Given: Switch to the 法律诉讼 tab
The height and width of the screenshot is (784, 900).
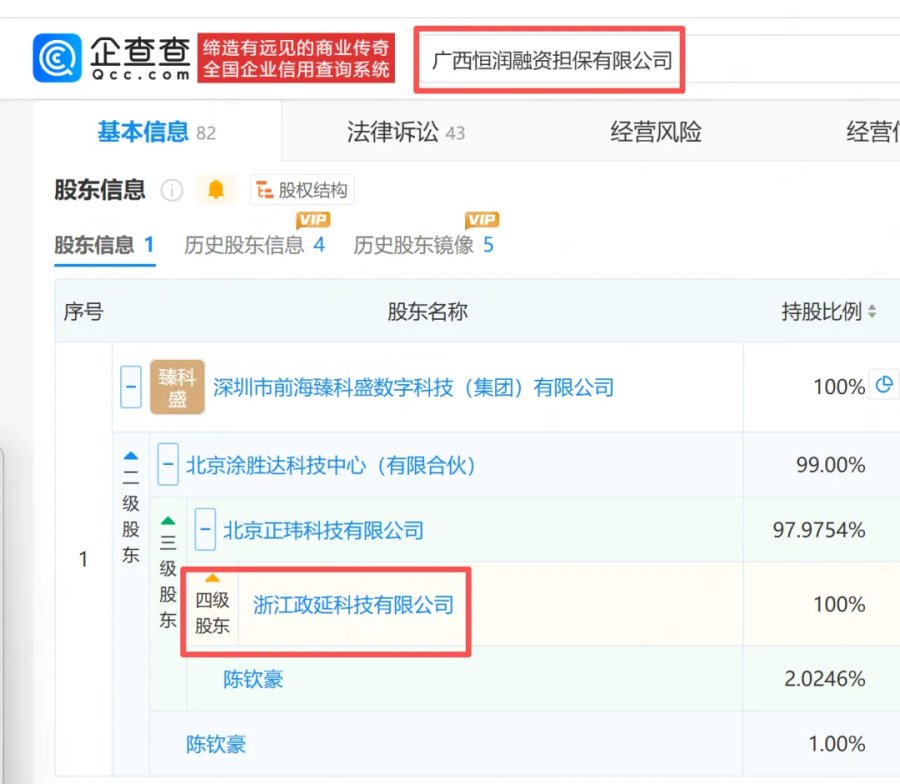Looking at the screenshot, I should 405,132.
